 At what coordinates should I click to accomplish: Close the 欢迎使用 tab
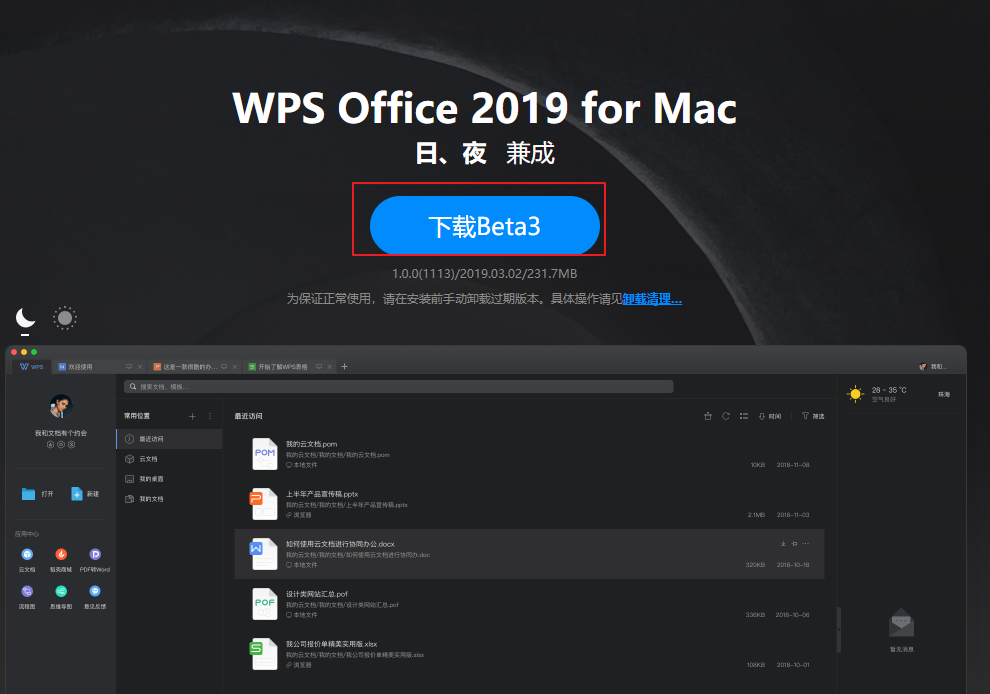[x=140, y=367]
